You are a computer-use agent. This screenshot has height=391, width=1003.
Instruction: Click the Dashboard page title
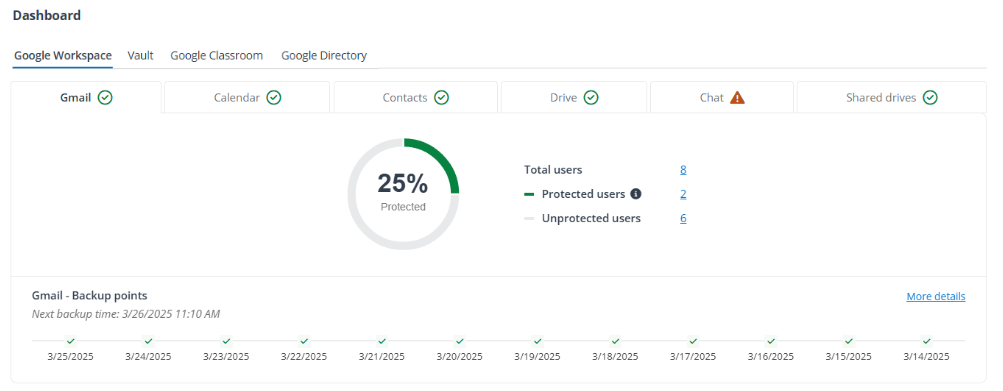pos(47,15)
